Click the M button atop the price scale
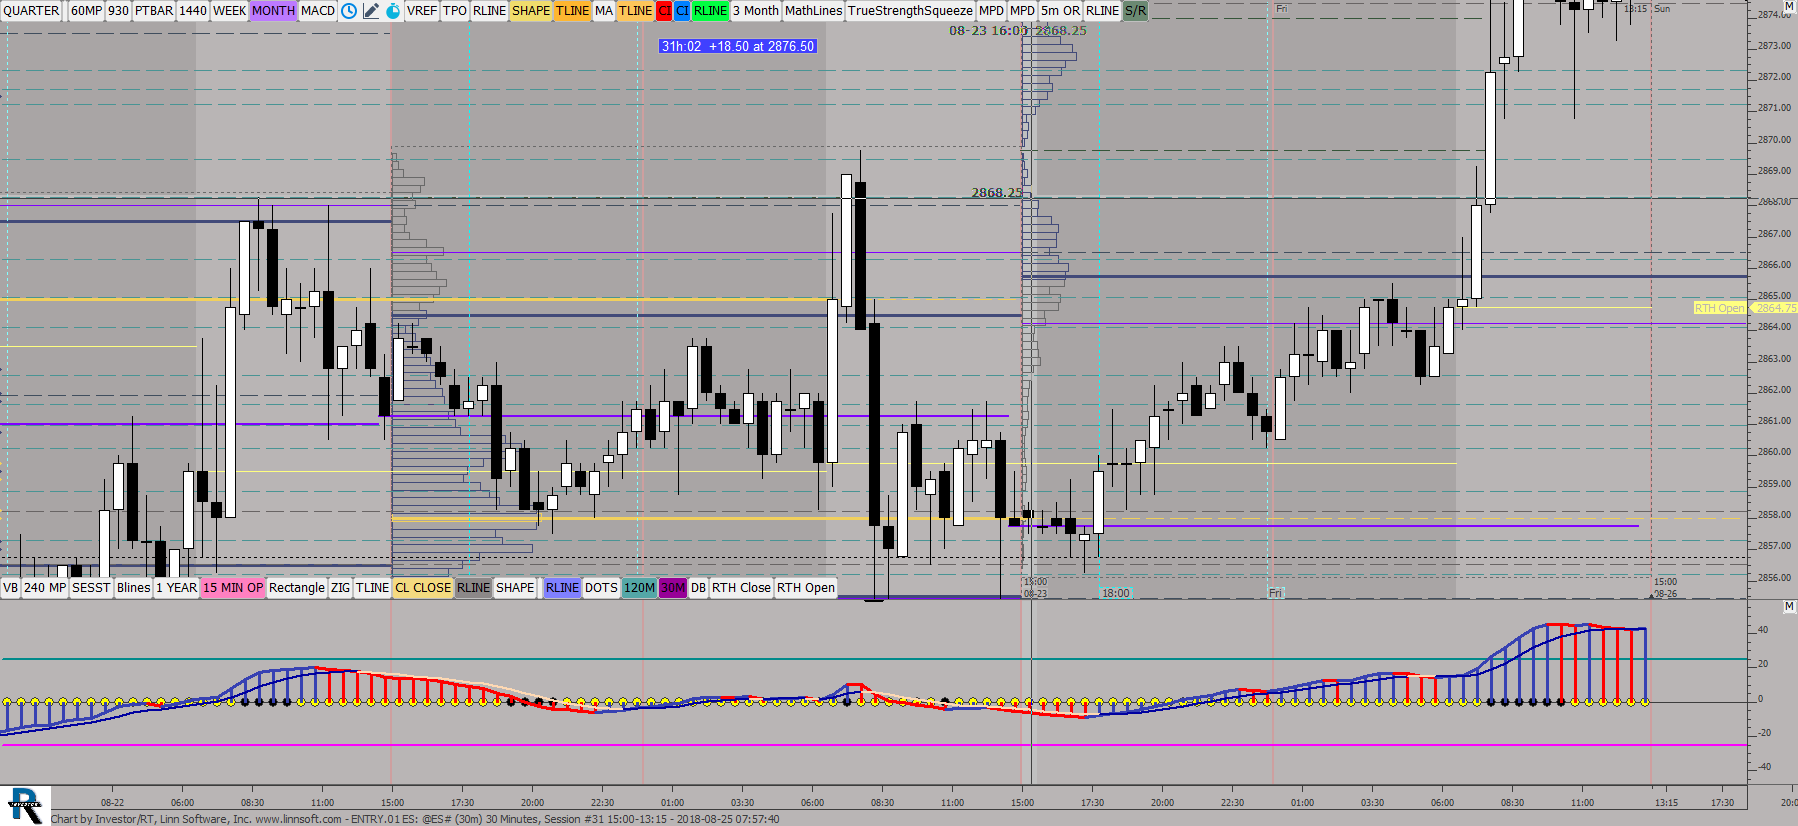Image resolution: width=1798 pixels, height=826 pixels. [1789, 6]
